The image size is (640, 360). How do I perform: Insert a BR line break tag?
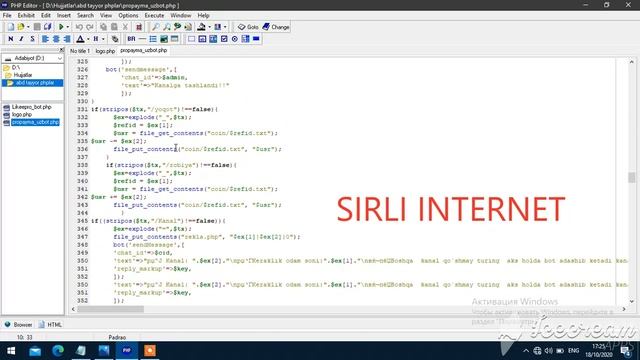click(131, 39)
